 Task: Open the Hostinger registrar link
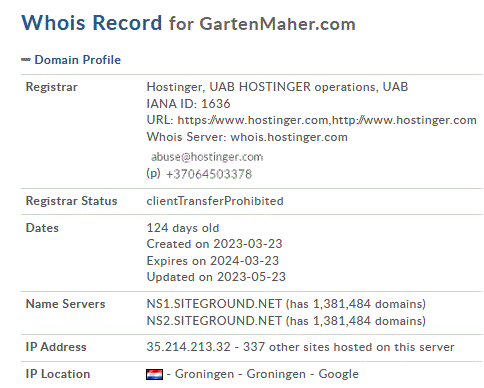tap(277, 87)
